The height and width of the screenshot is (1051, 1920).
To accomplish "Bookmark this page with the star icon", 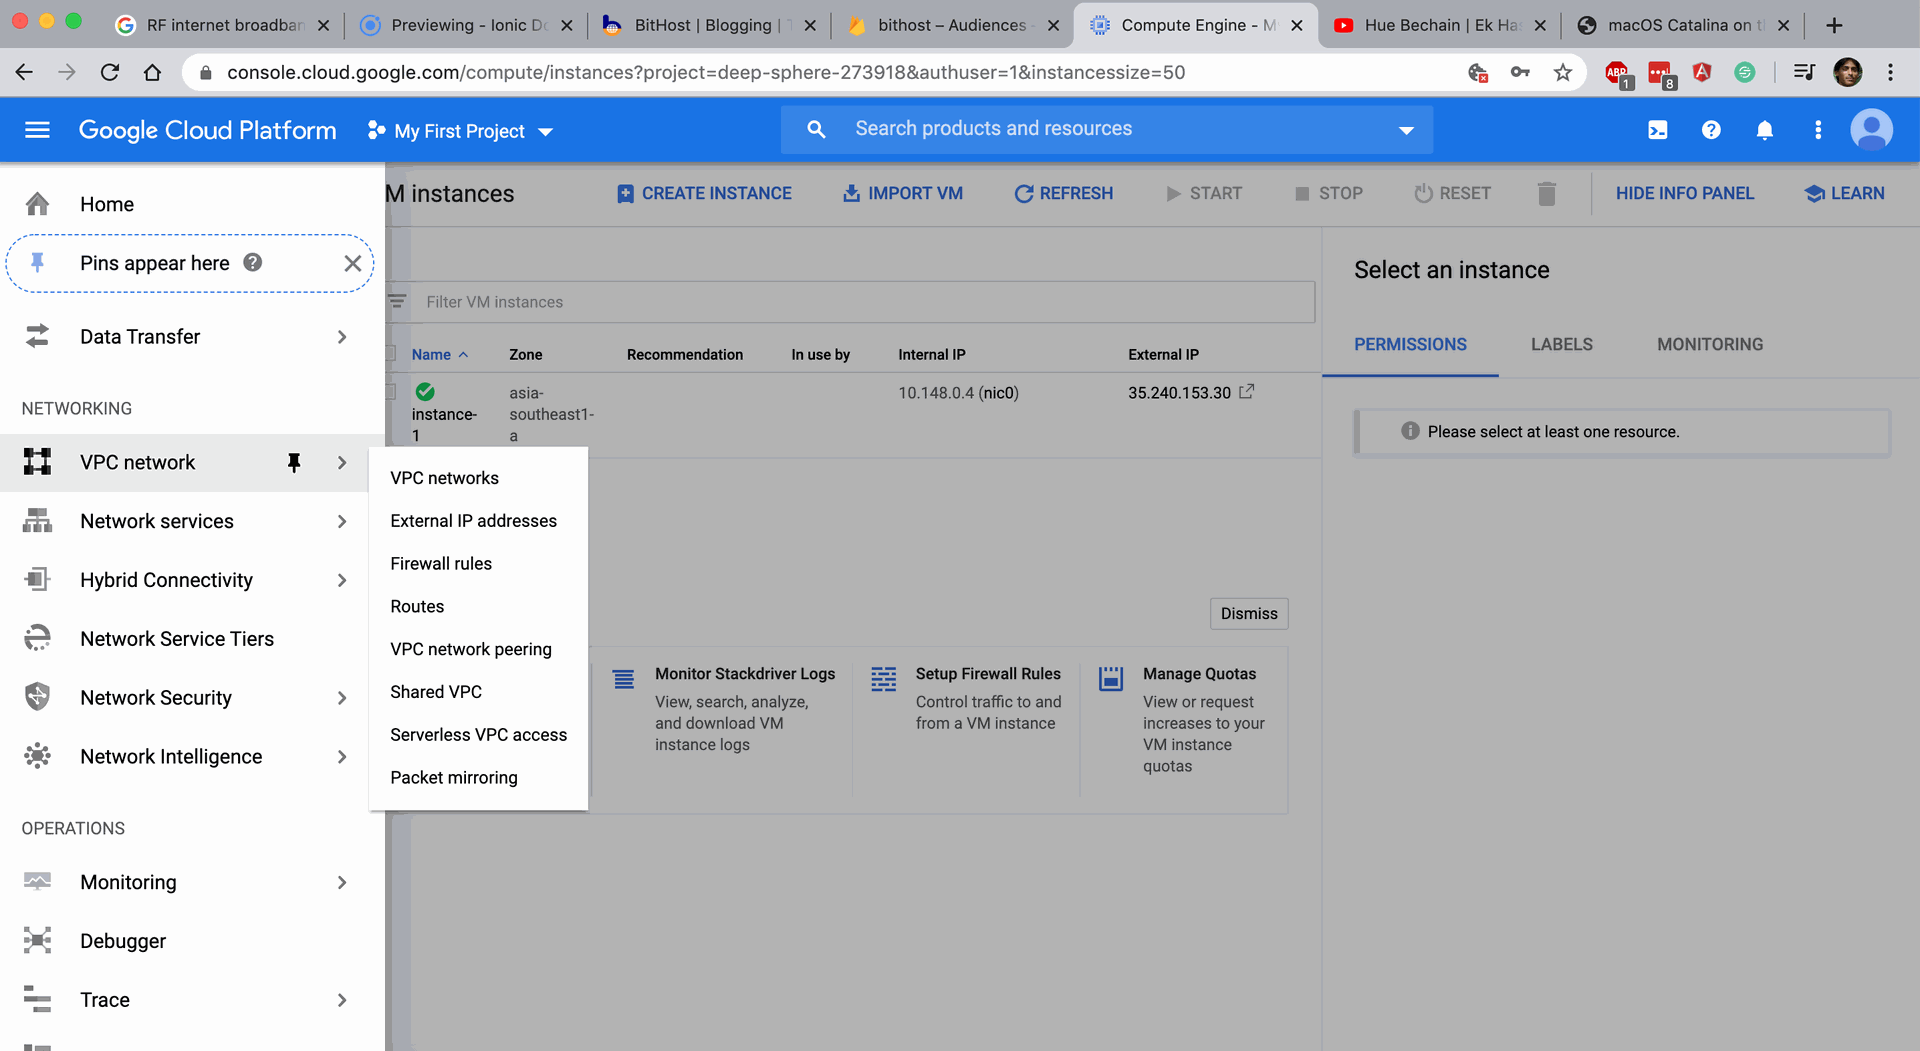I will pyautogui.click(x=1563, y=72).
